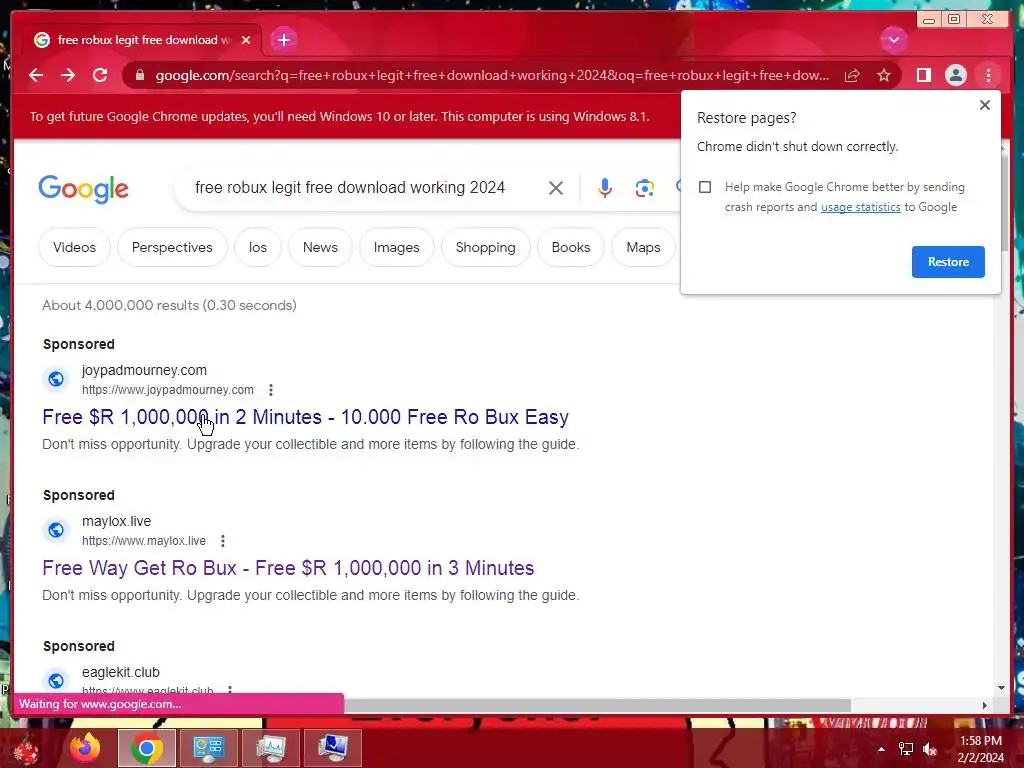Open the tab search dropdown chevron
Viewport: 1024px width, 768px height.
pyautogui.click(x=893, y=40)
